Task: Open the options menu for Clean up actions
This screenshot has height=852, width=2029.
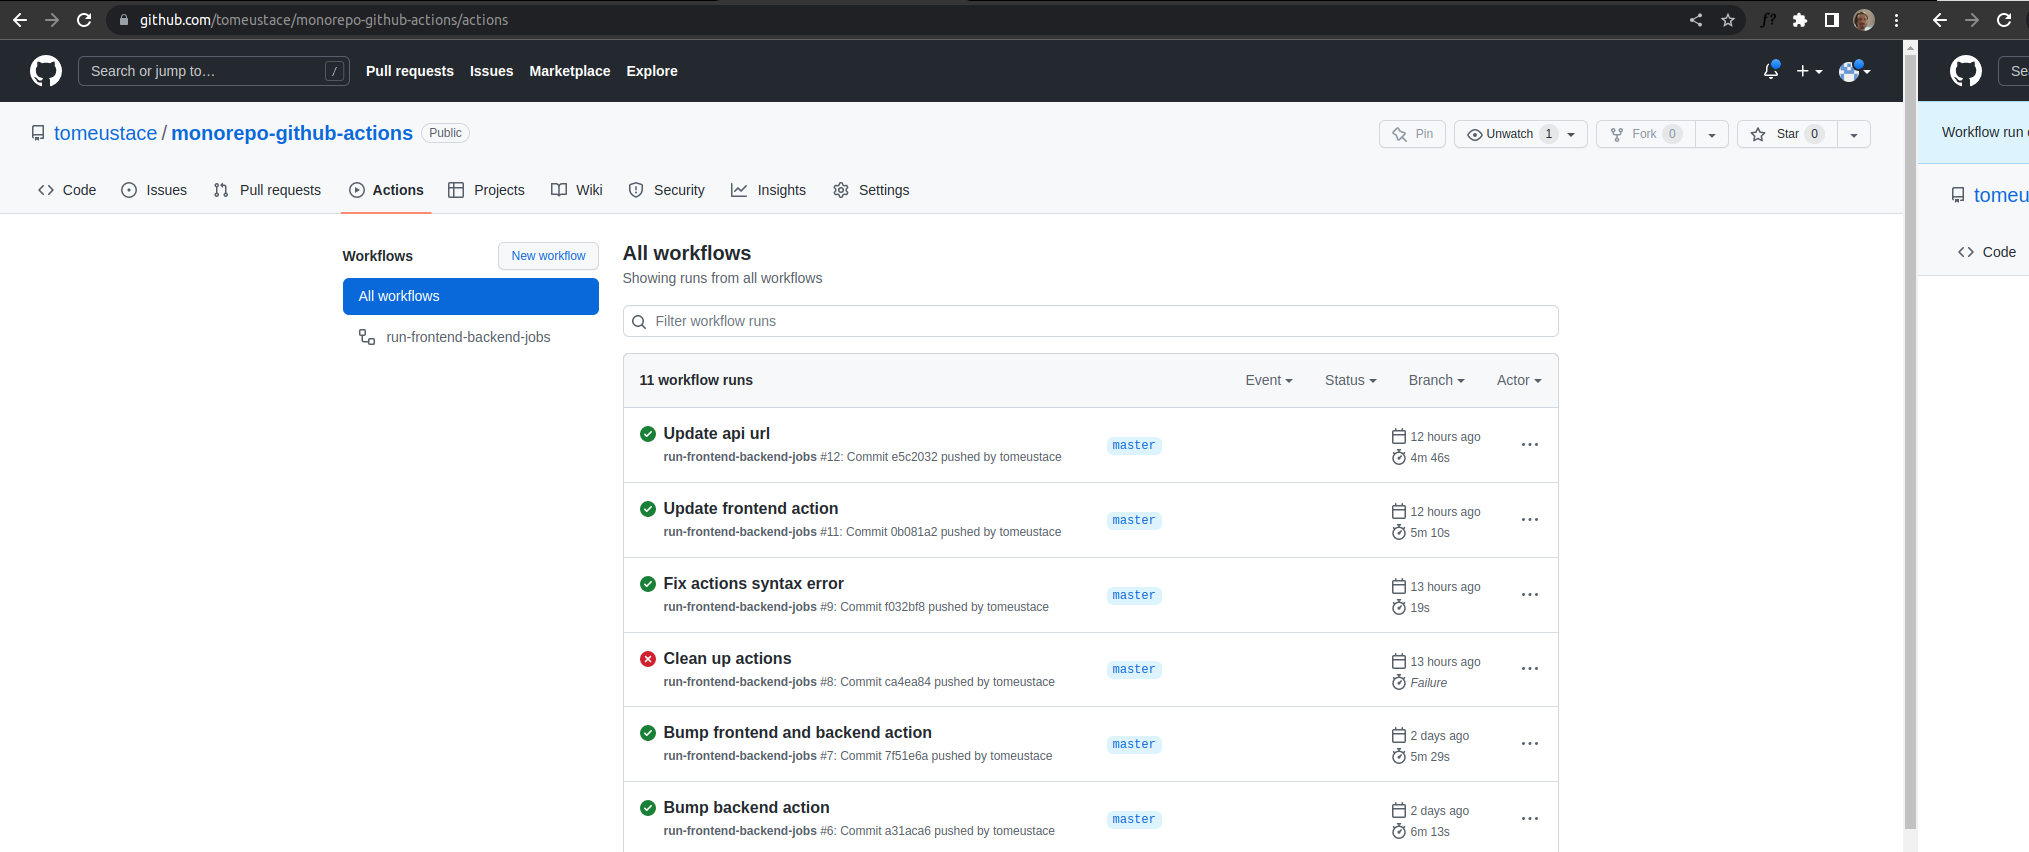Action: pos(1530,669)
